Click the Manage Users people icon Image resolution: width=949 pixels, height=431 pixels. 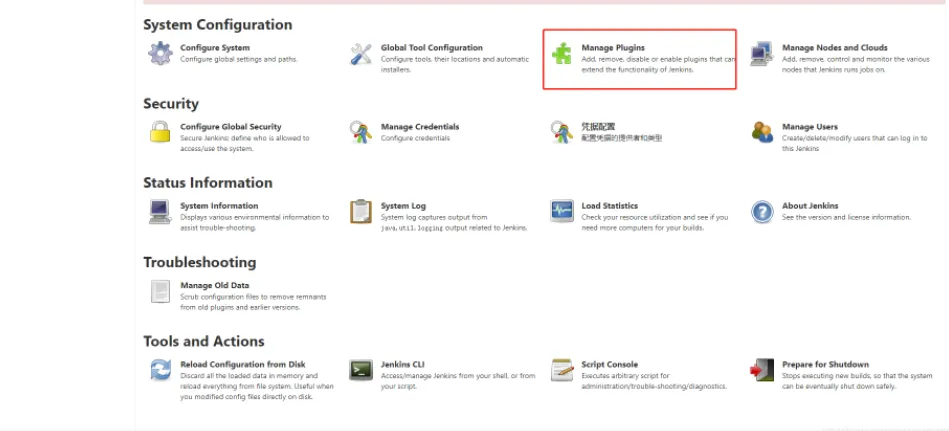pyautogui.click(x=762, y=132)
